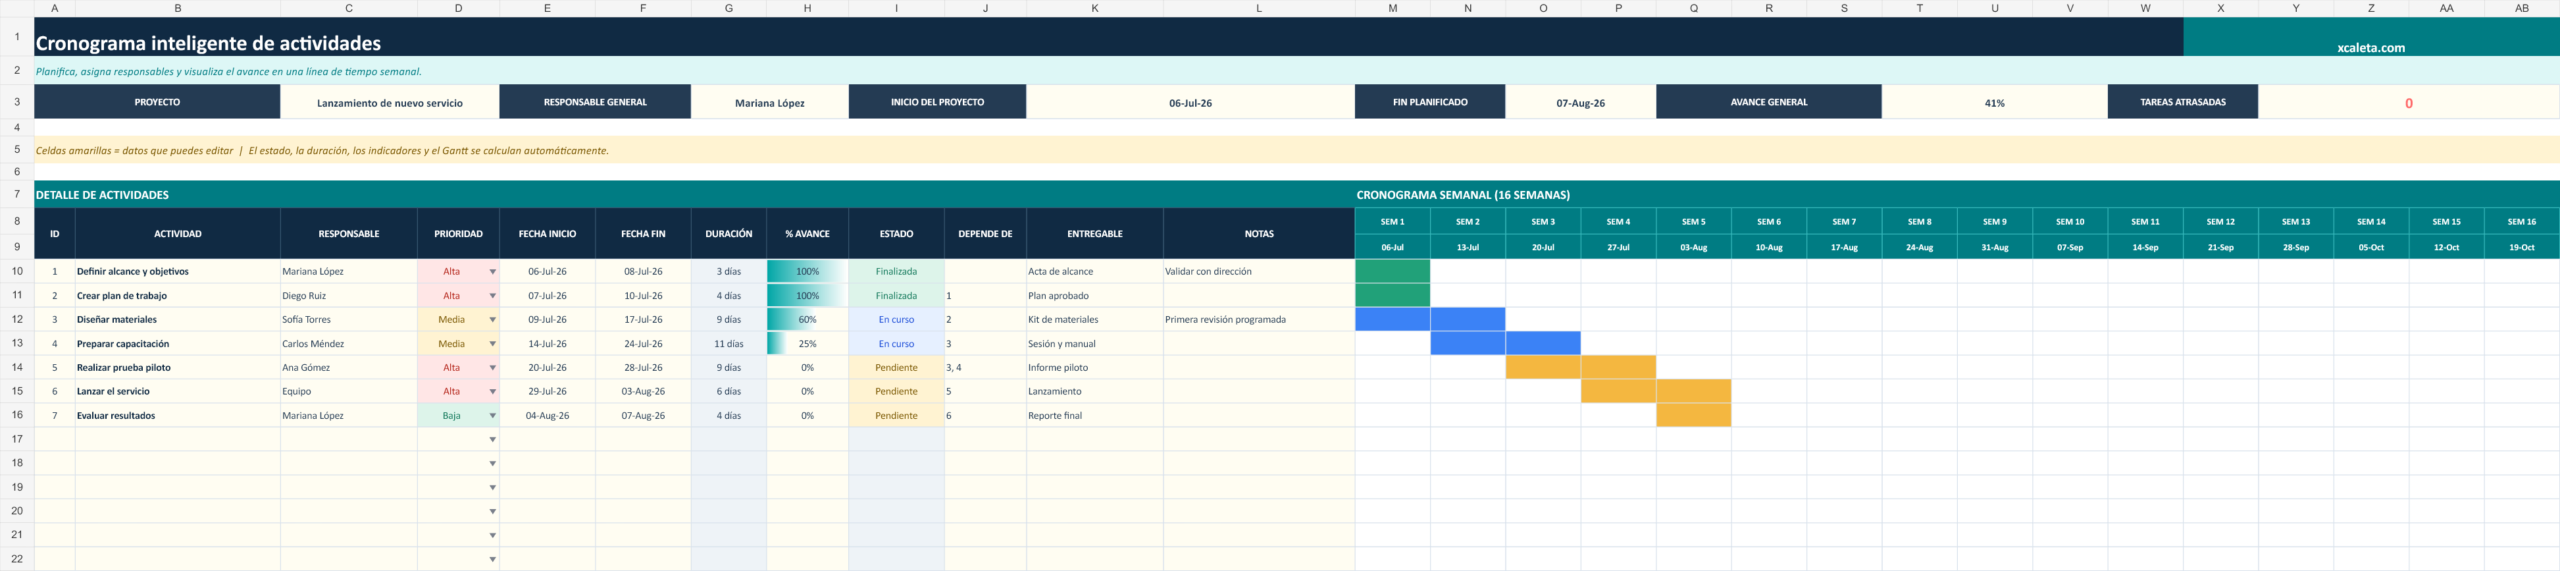This screenshot has height=571, width=2560.
Task: Select the AVANCE GENERAL value 41%
Action: 1994,102
